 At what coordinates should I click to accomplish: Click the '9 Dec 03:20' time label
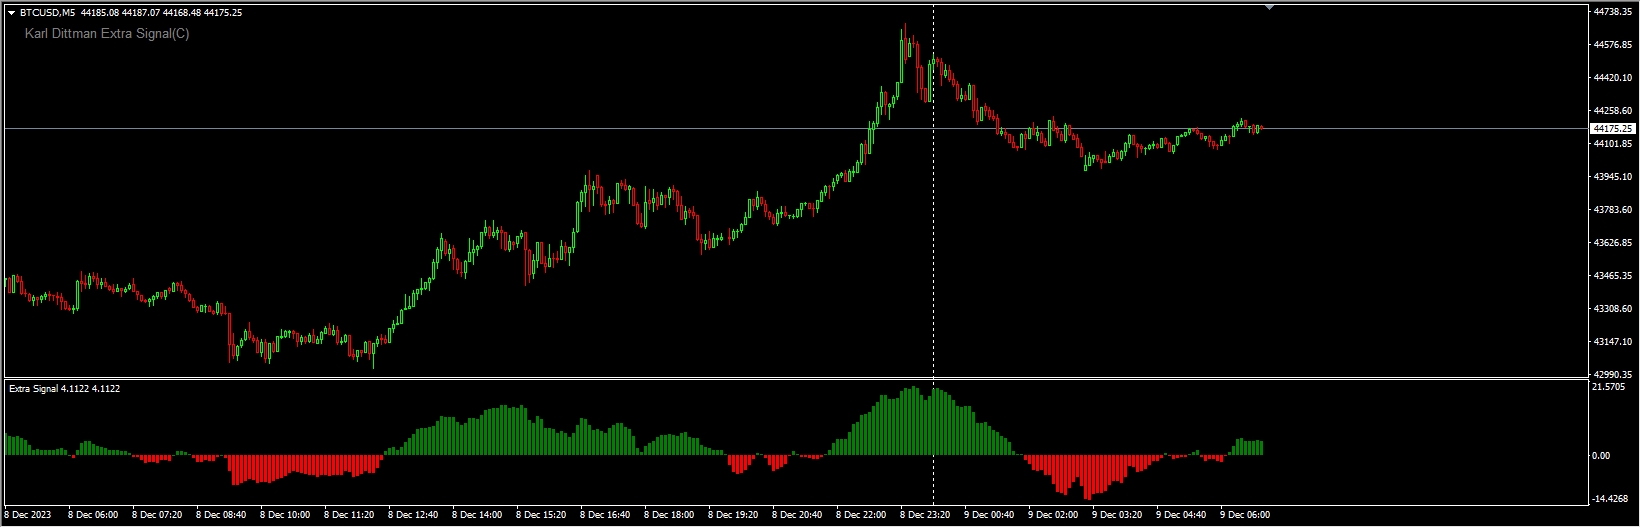1117,516
